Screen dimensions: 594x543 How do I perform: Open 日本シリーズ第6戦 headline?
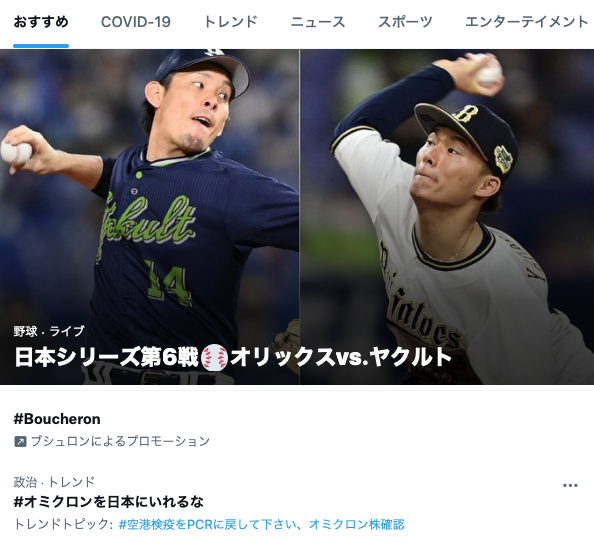point(233,357)
